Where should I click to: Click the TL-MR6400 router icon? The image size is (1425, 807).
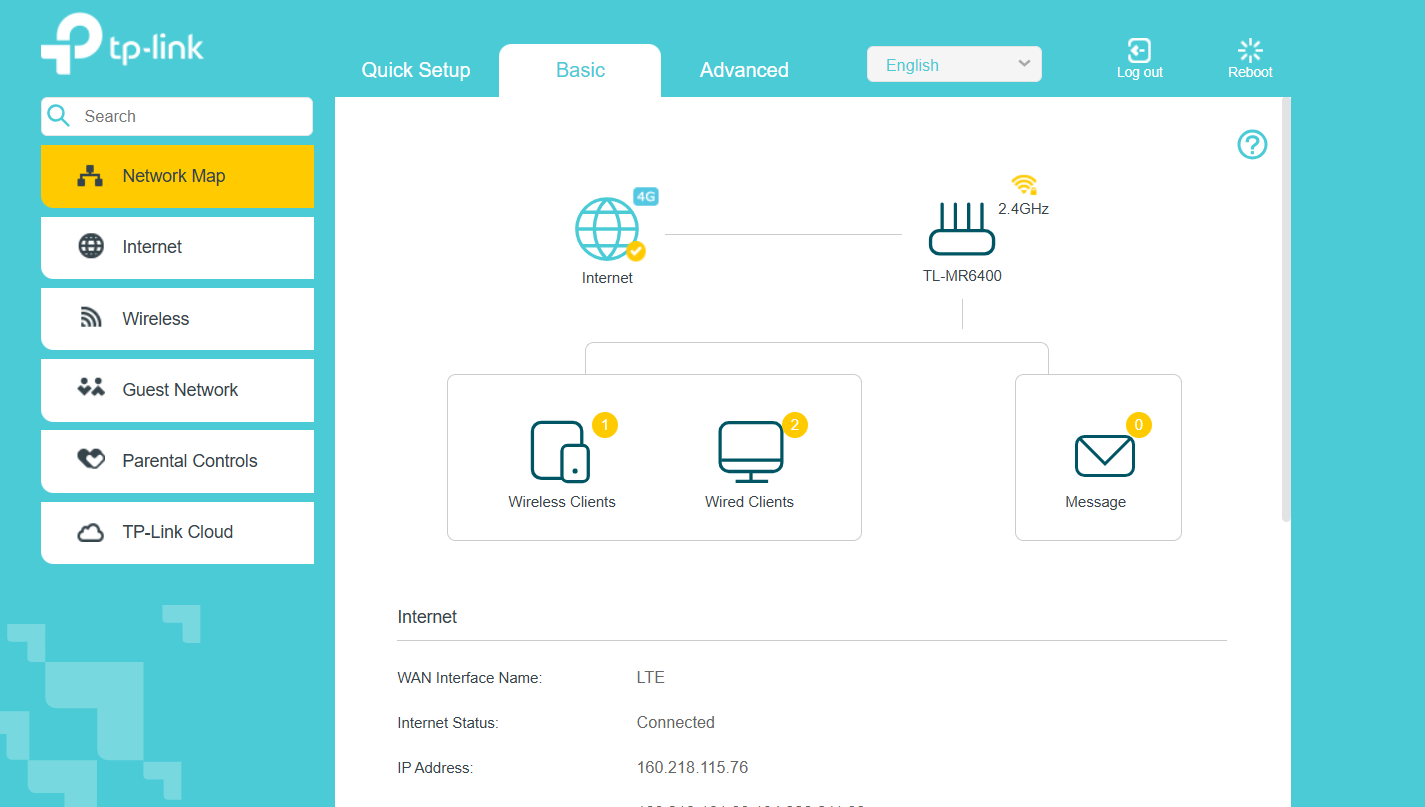point(961,230)
